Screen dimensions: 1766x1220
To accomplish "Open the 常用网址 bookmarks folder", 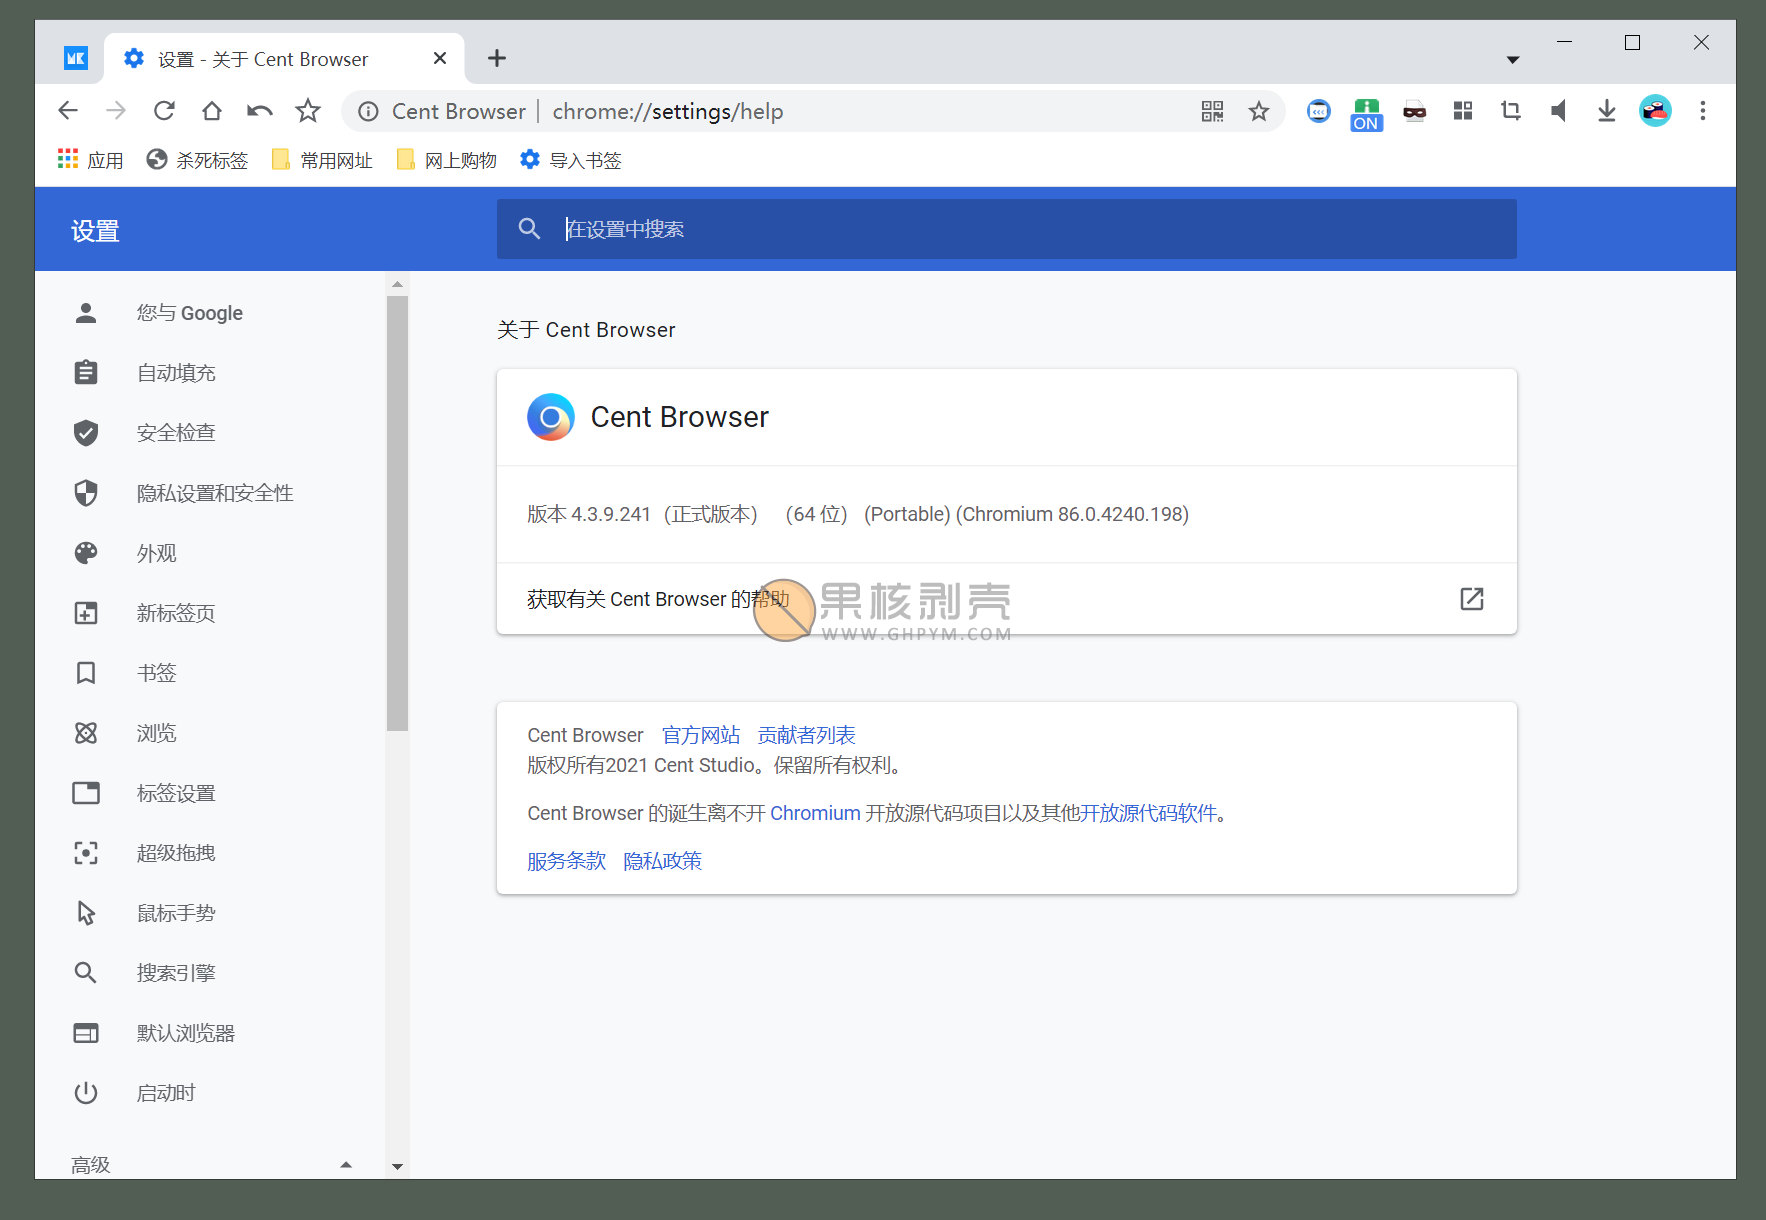I will click(x=323, y=160).
